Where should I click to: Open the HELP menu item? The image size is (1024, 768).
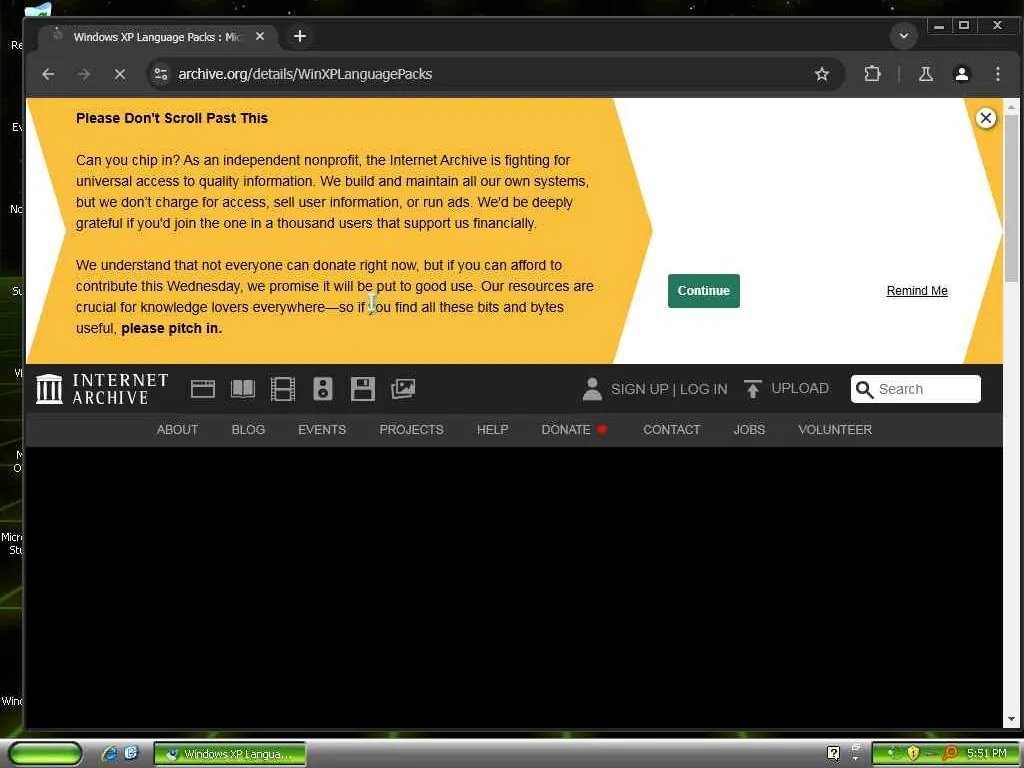(492, 430)
